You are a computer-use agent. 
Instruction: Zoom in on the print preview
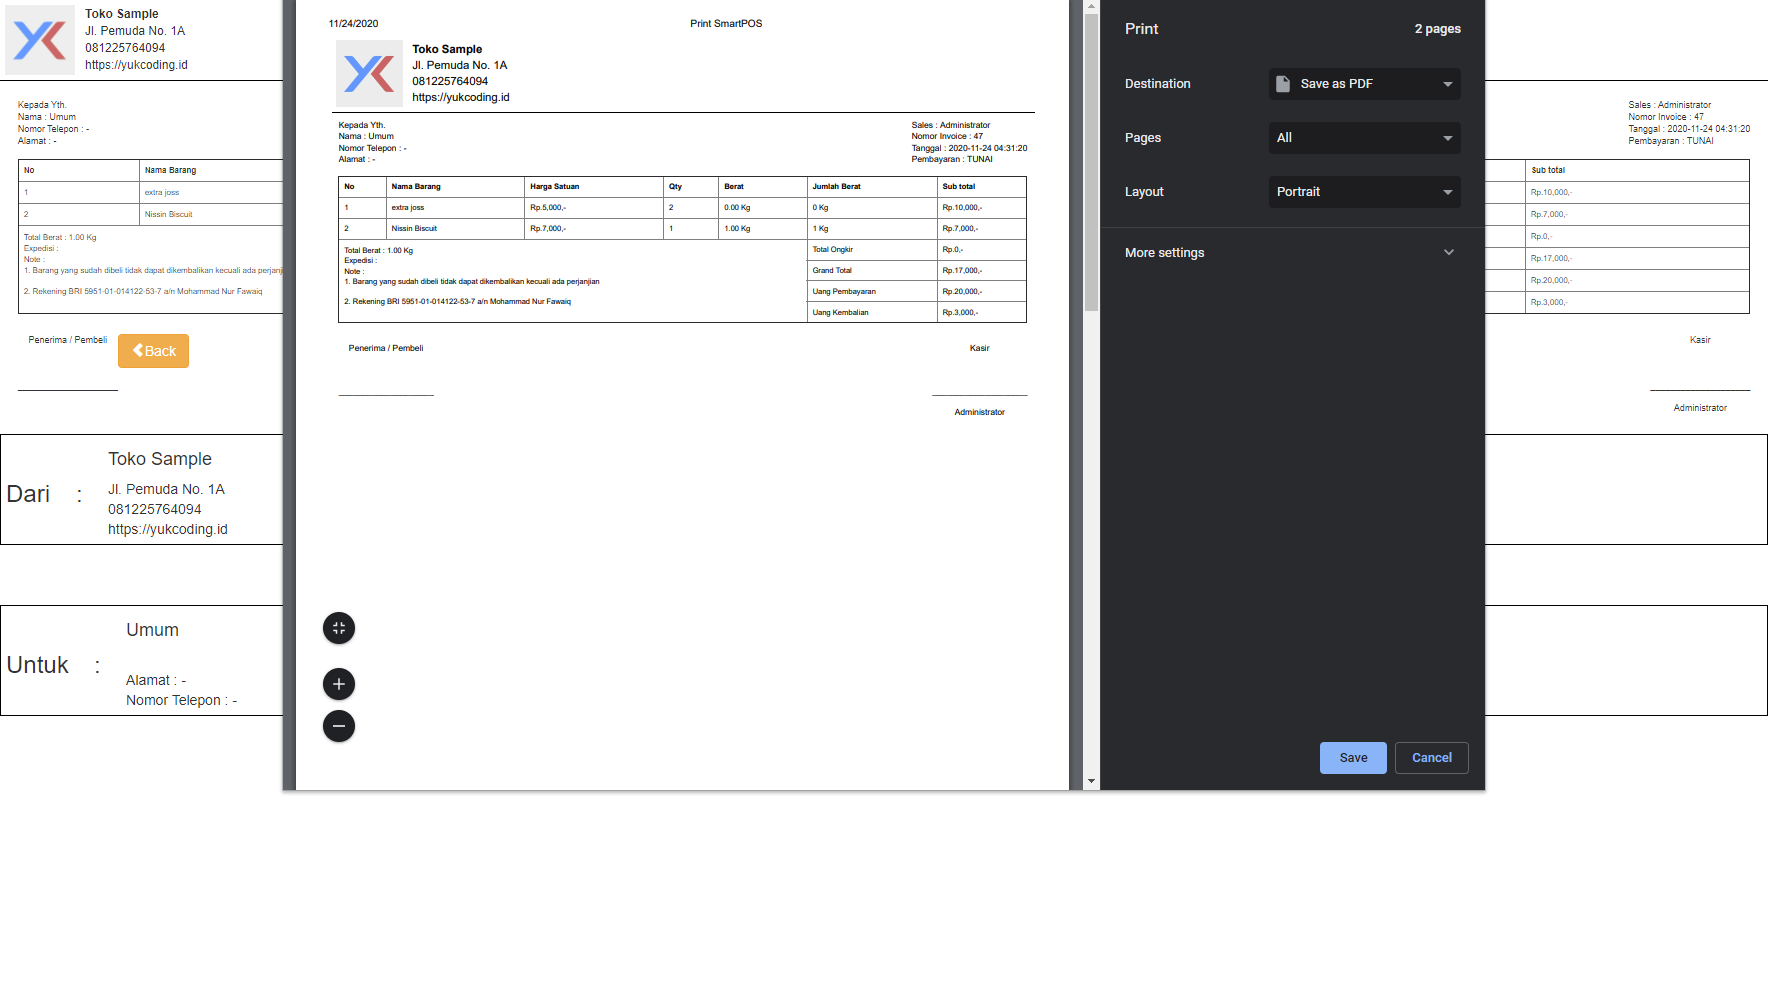(339, 684)
